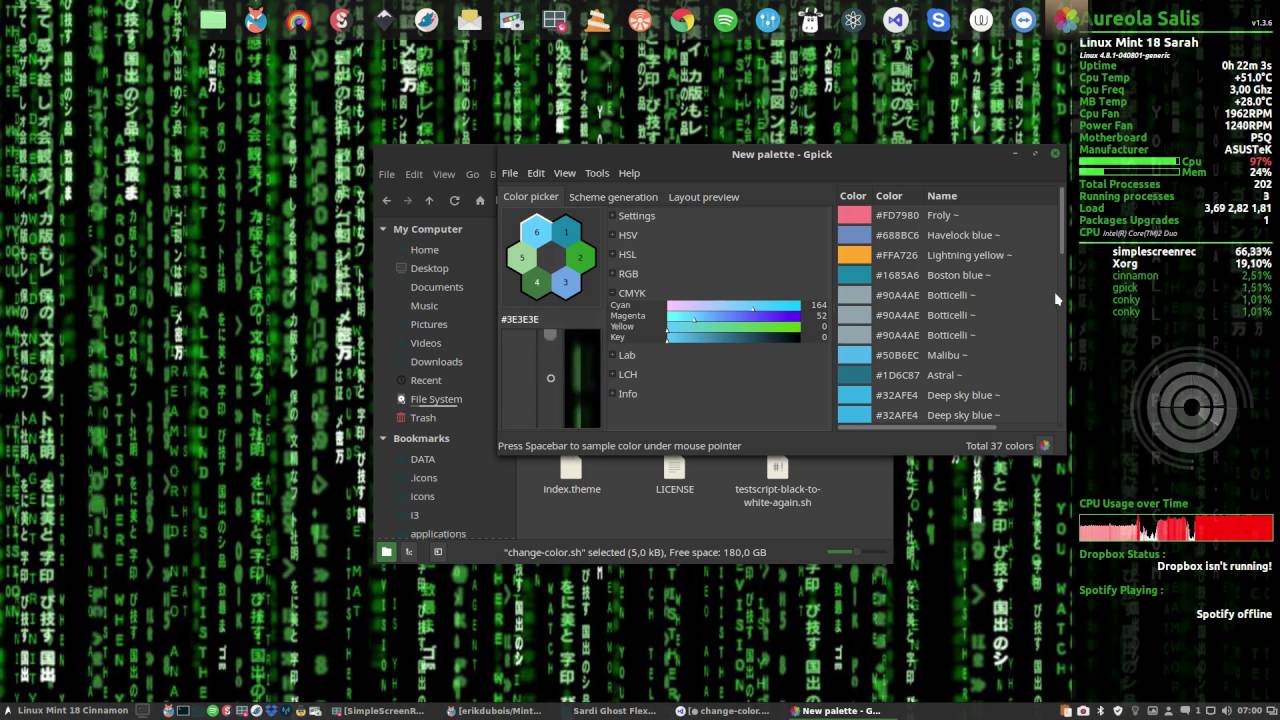The height and width of the screenshot is (720, 1280).
Task: Open the erikdubois/Mint taskbar window
Action: (x=493, y=711)
